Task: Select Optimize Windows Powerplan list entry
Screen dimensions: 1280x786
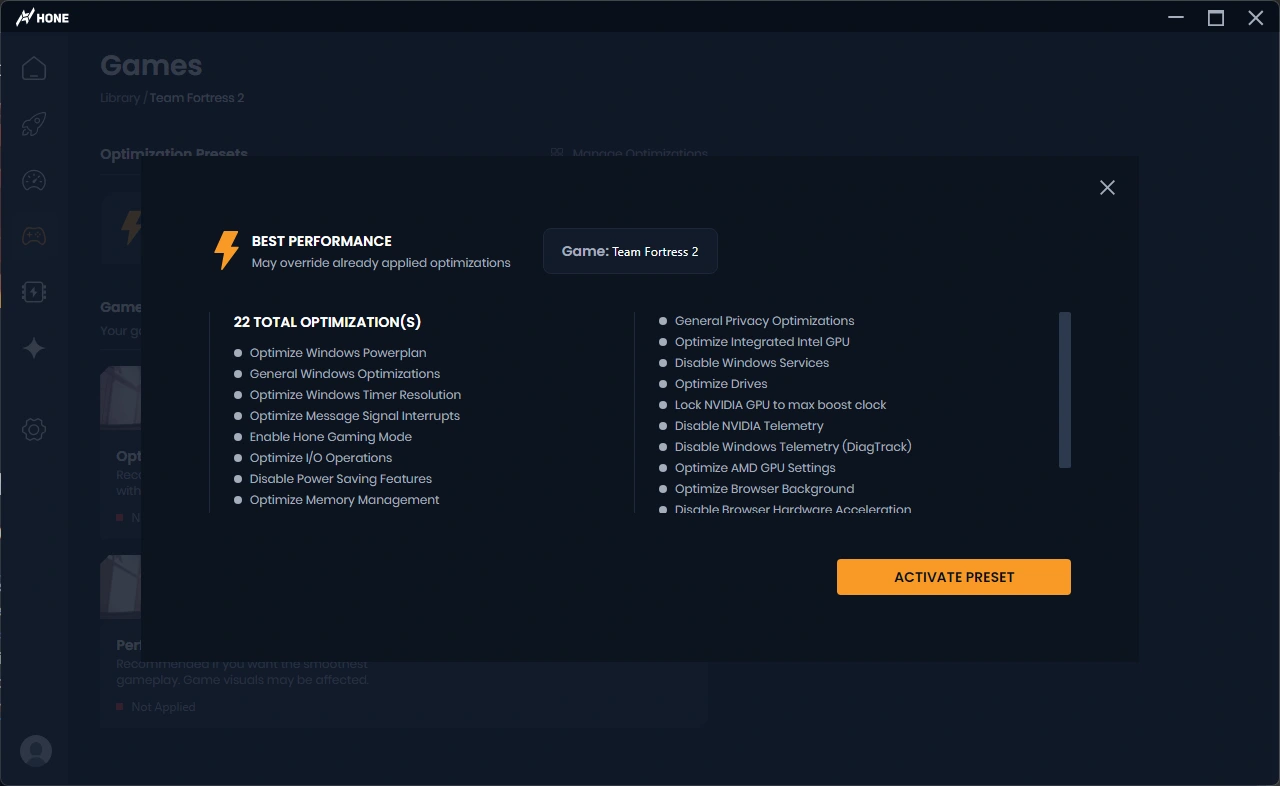Action: pyautogui.click(x=338, y=353)
